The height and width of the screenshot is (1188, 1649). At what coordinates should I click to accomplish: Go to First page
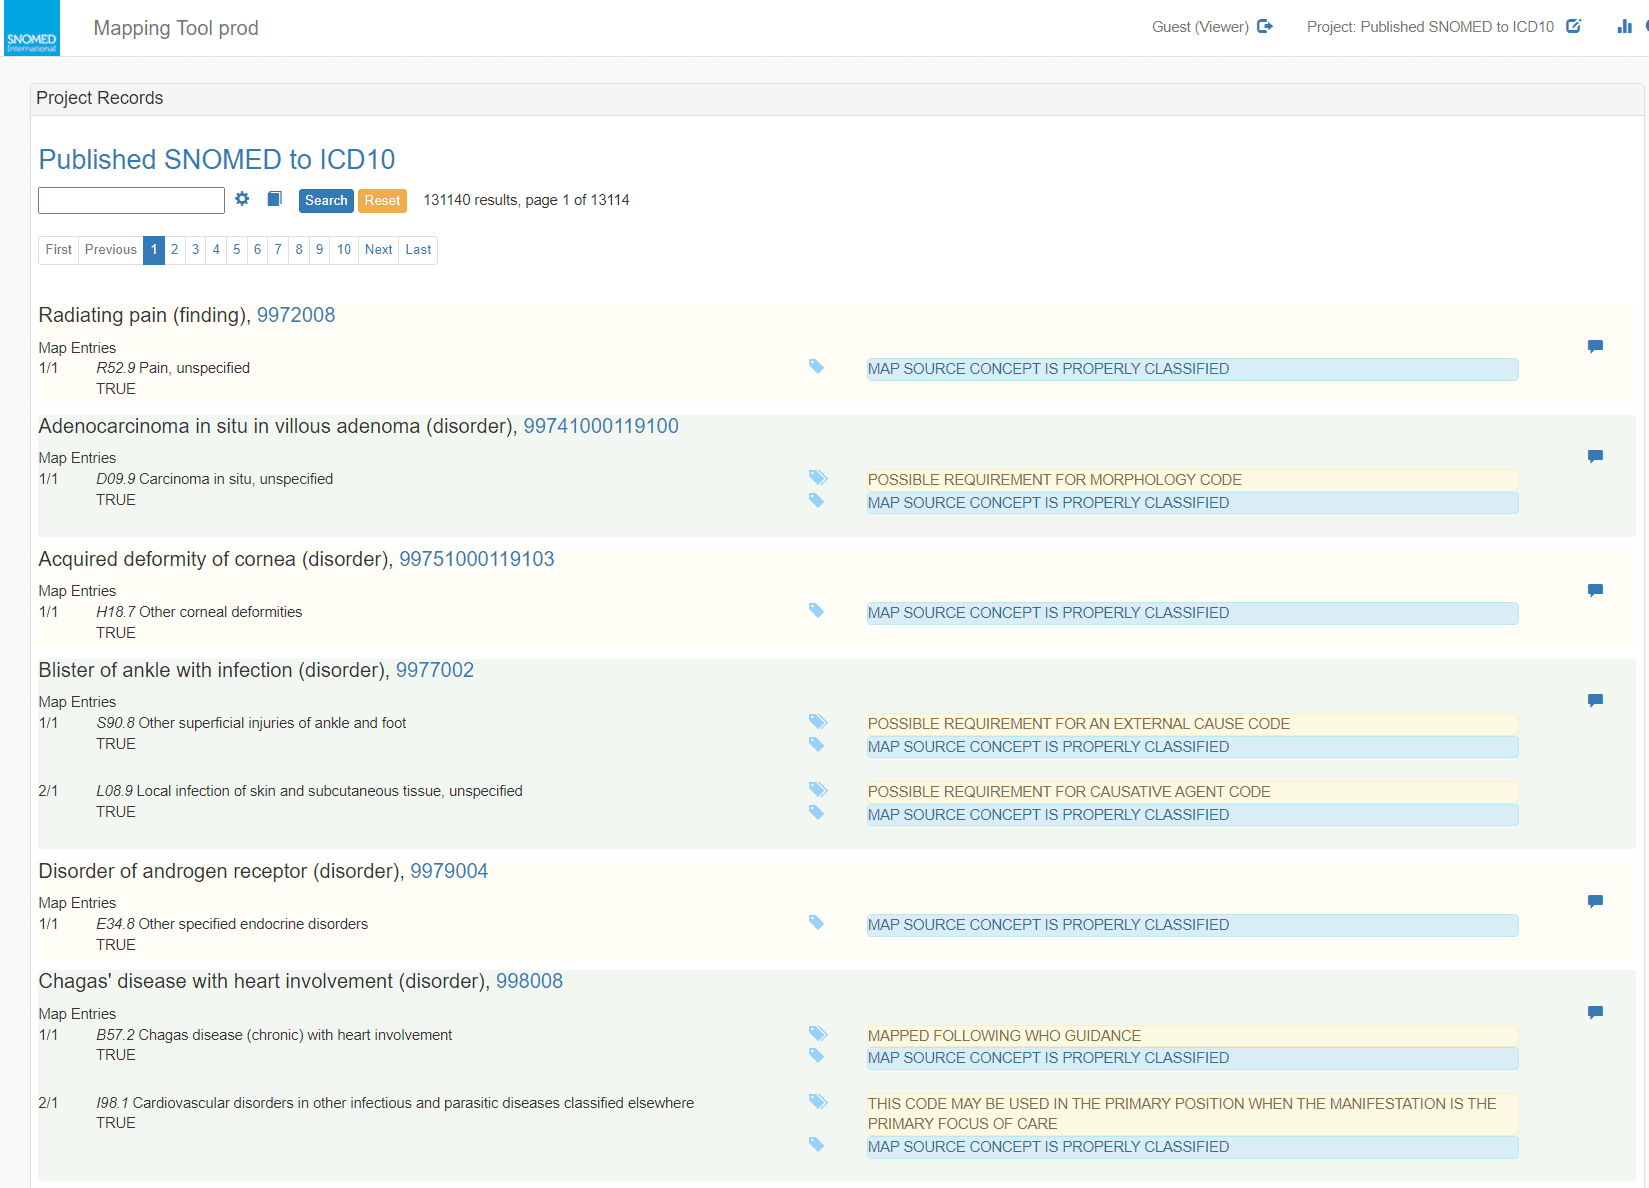(x=59, y=250)
